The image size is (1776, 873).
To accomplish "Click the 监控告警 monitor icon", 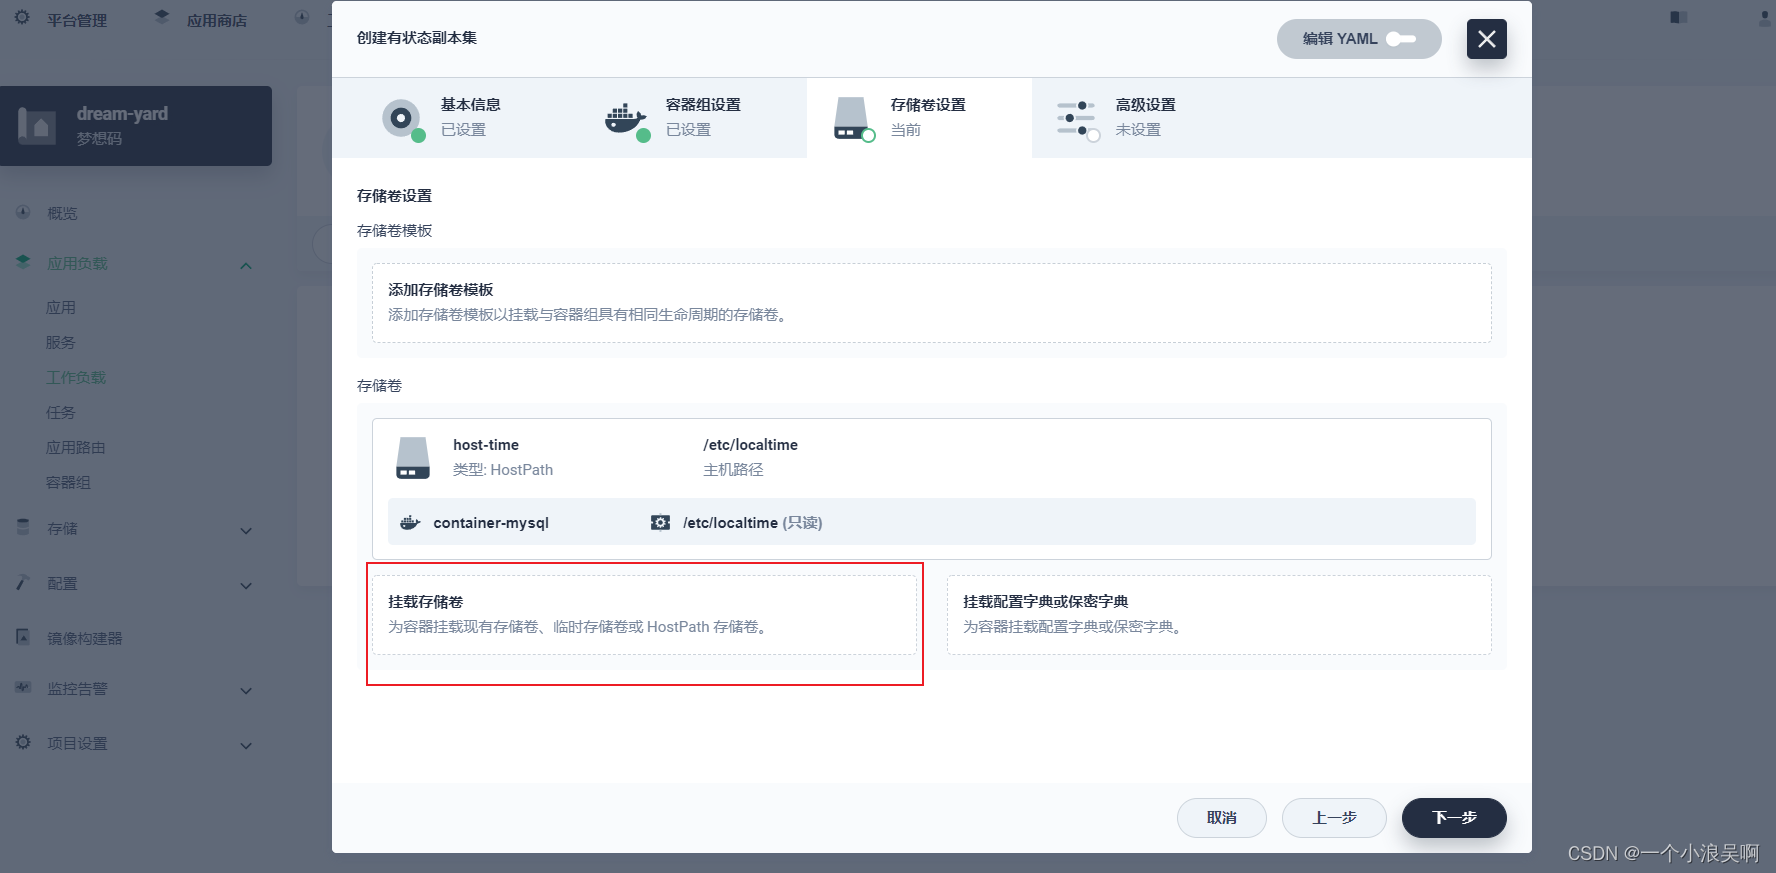I will point(23,687).
